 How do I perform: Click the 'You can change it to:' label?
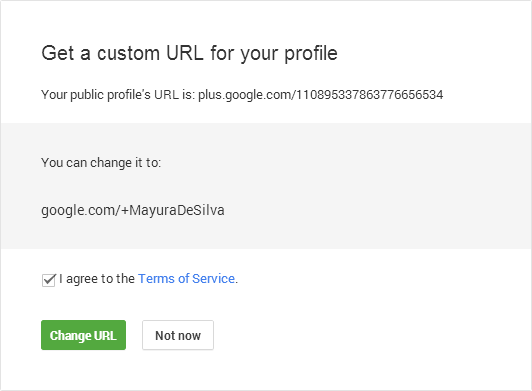(101, 163)
